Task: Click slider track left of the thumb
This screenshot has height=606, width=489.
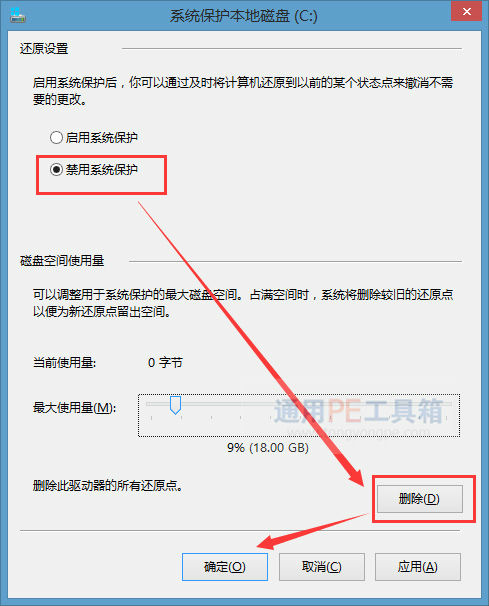Action: coord(158,404)
